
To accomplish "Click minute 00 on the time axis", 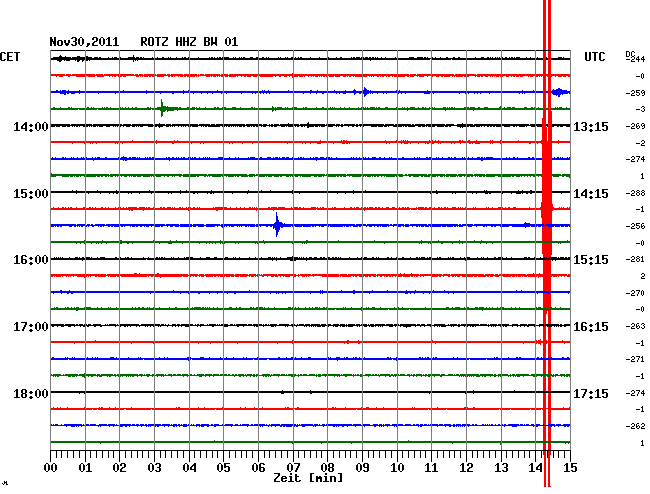I will pos(51,467).
